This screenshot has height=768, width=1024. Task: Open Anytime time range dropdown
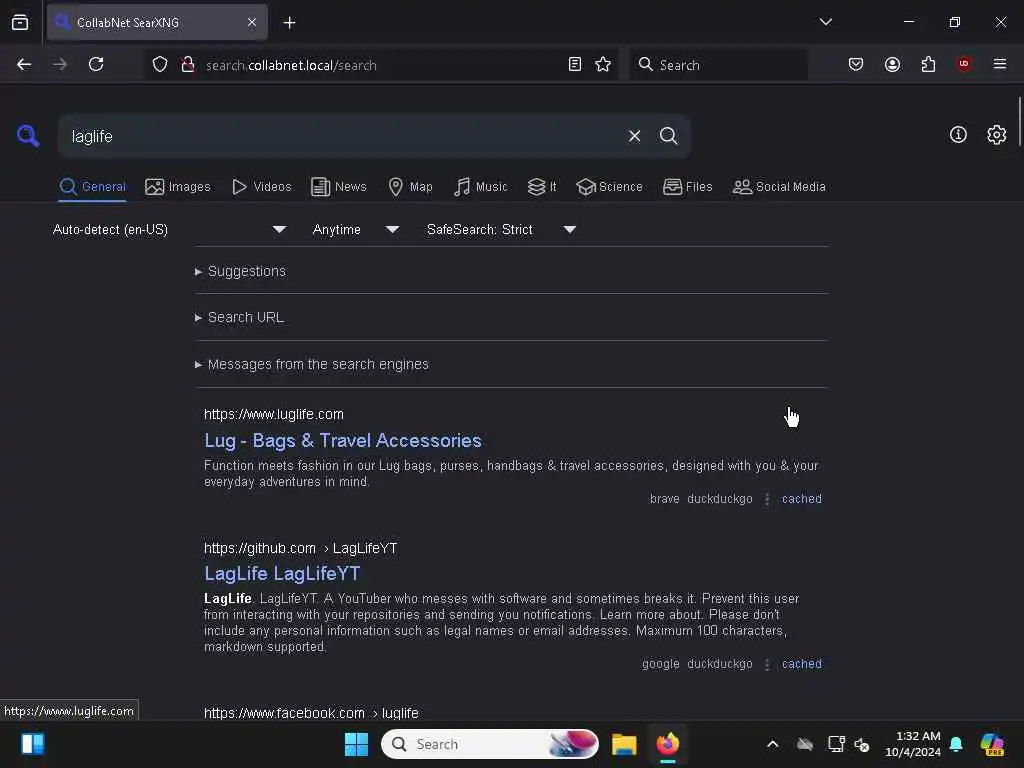pos(355,229)
